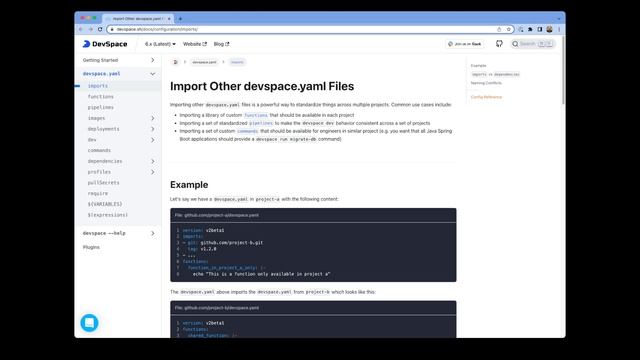Click the browser forward arrow

(90, 29)
